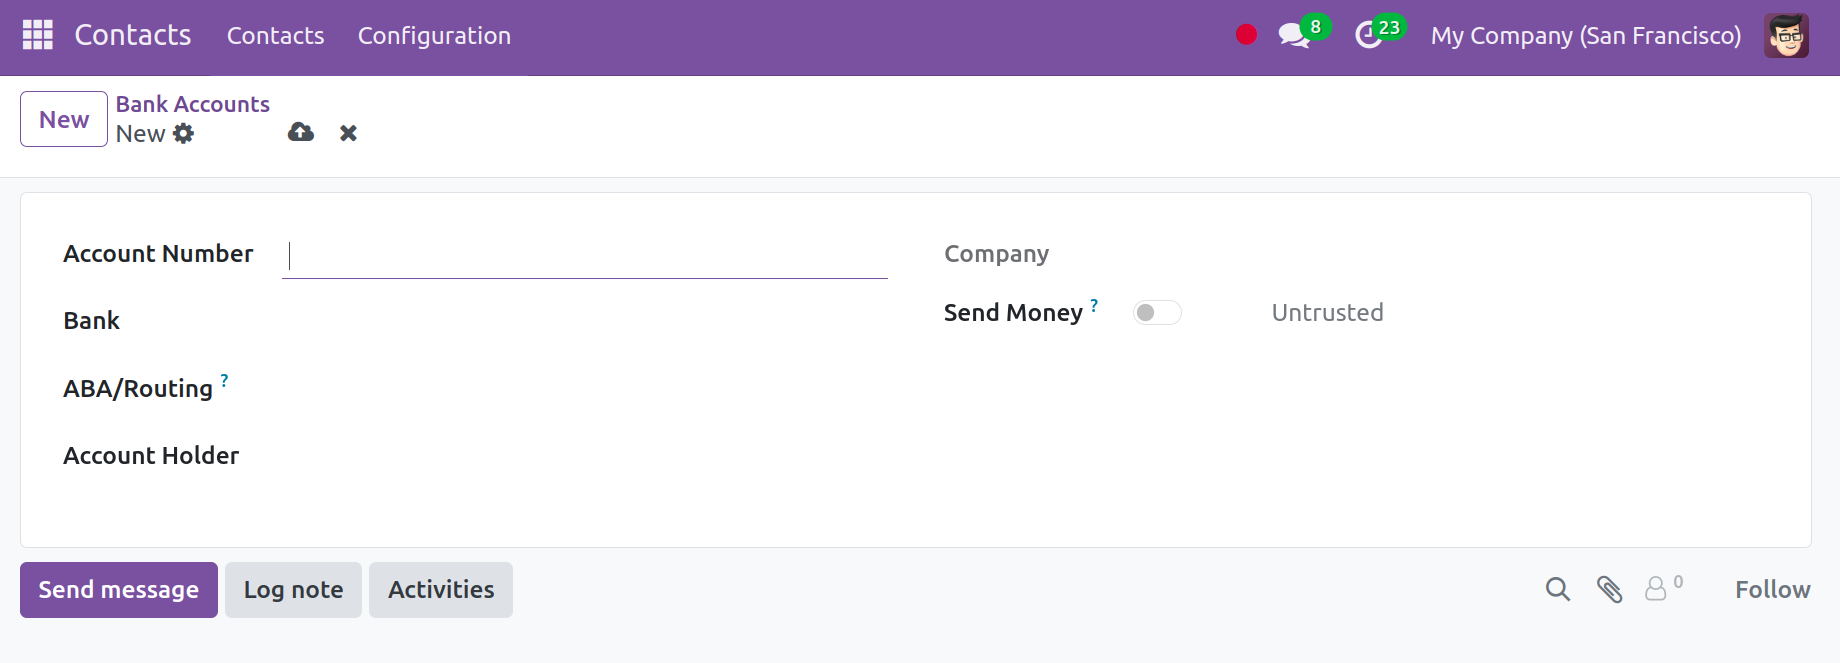The width and height of the screenshot is (1840, 663).
Task: Click the New record button
Action: [64, 119]
